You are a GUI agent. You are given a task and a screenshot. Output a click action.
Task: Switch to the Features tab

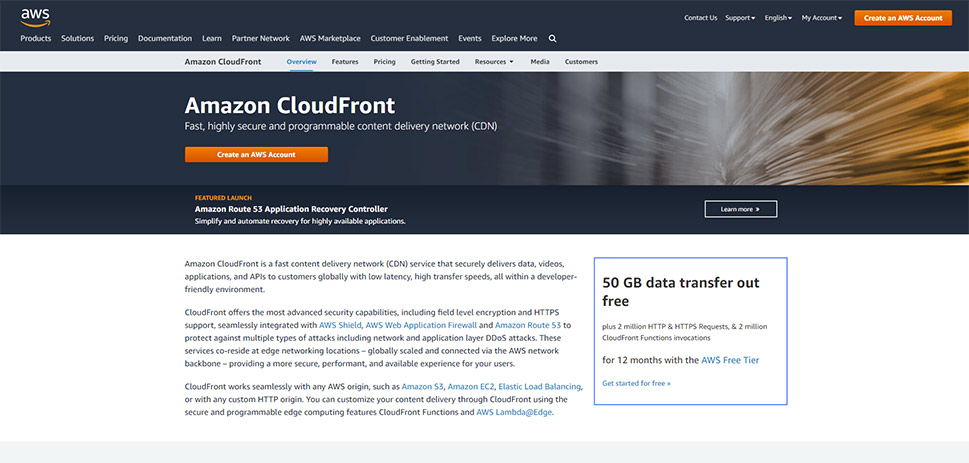[345, 62]
